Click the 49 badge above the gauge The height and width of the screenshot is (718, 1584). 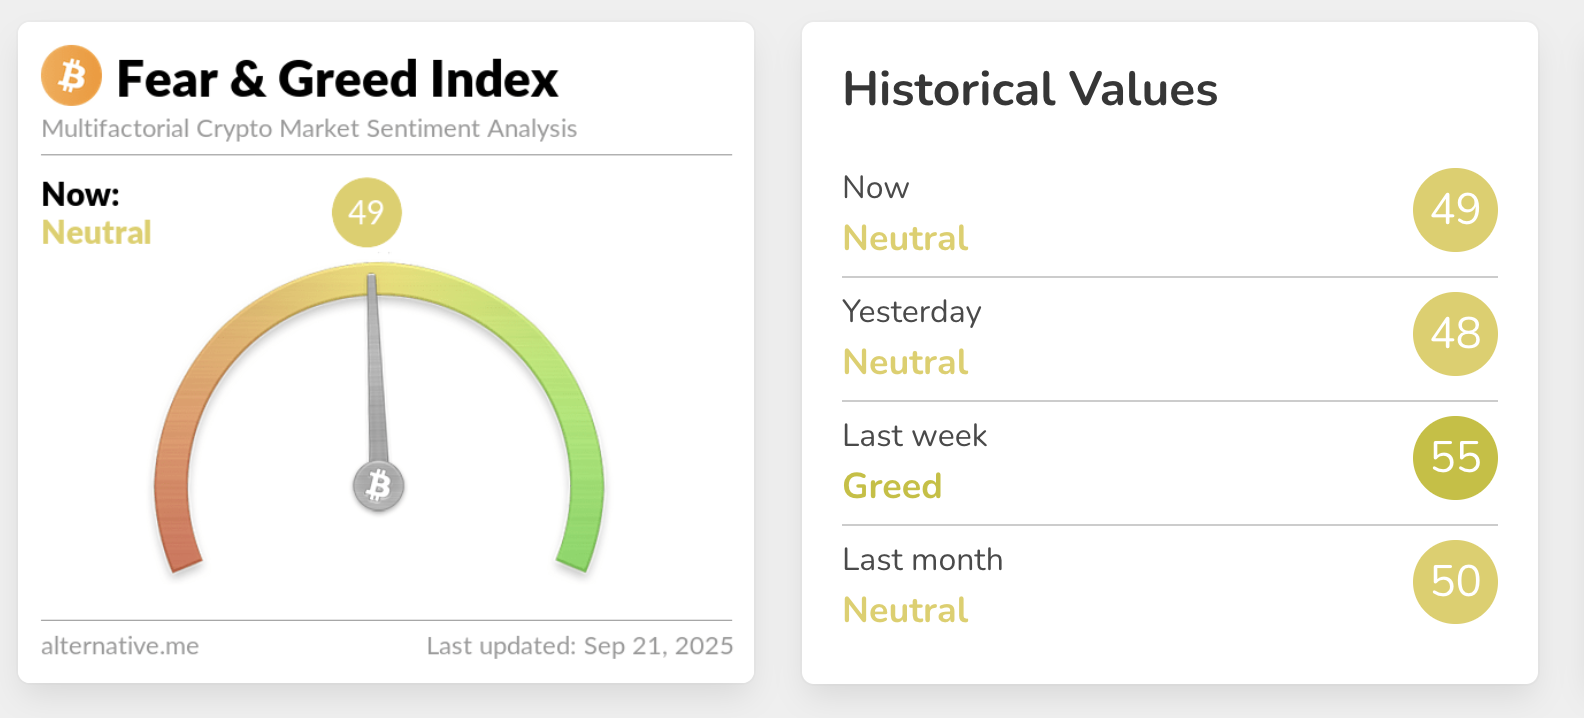366,212
